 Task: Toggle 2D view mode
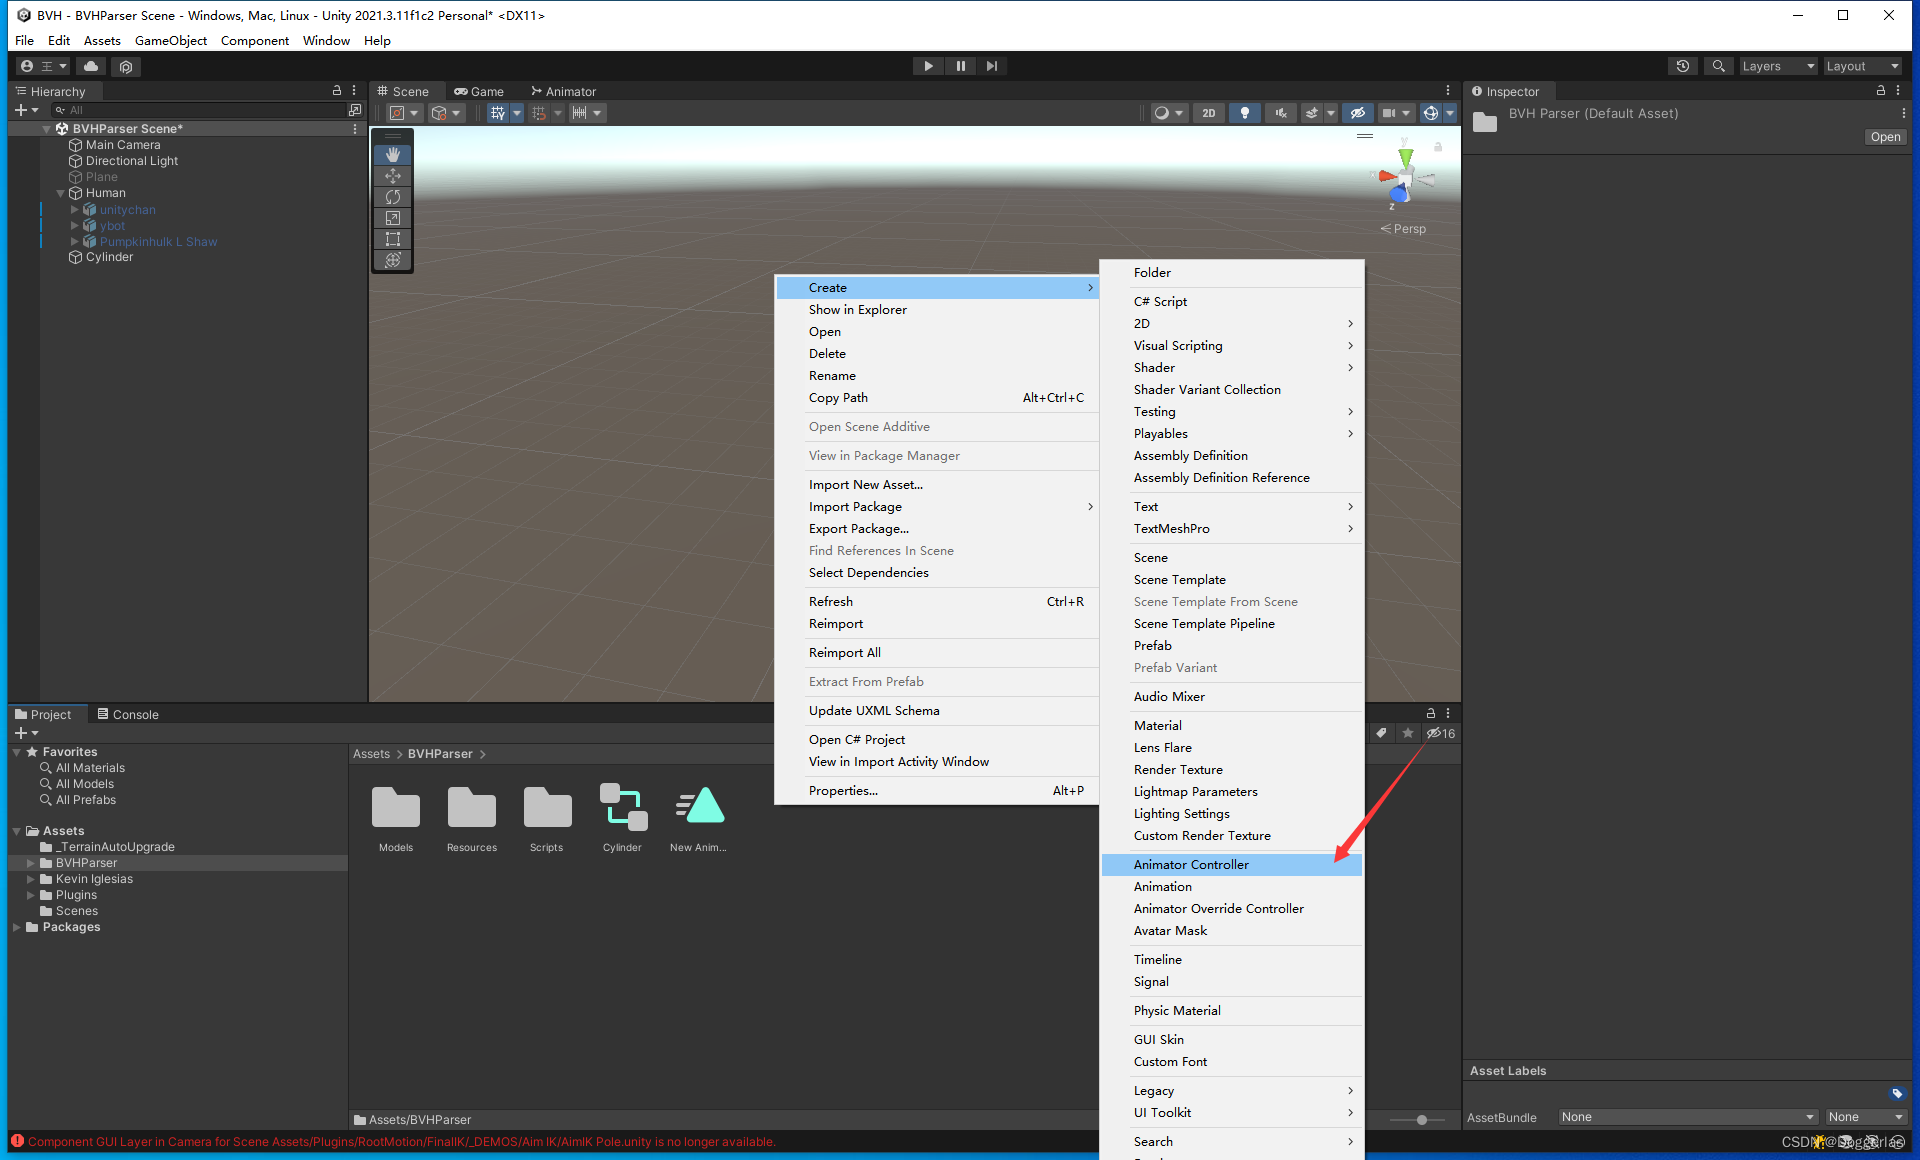tap(1209, 113)
